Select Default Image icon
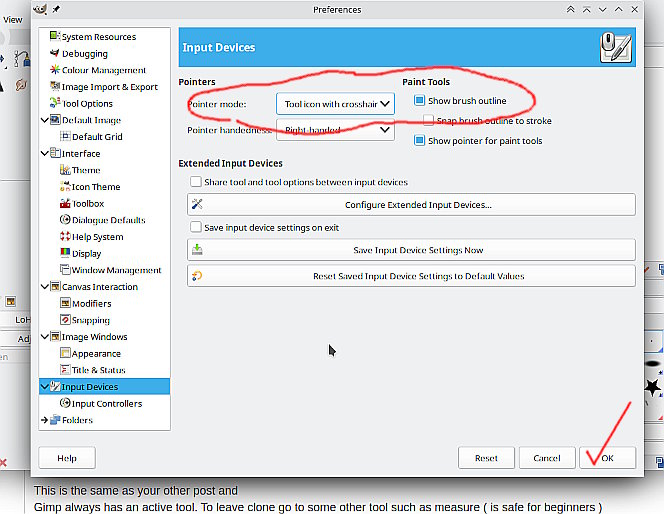Viewport: 664px width, 514px height. tap(55, 120)
